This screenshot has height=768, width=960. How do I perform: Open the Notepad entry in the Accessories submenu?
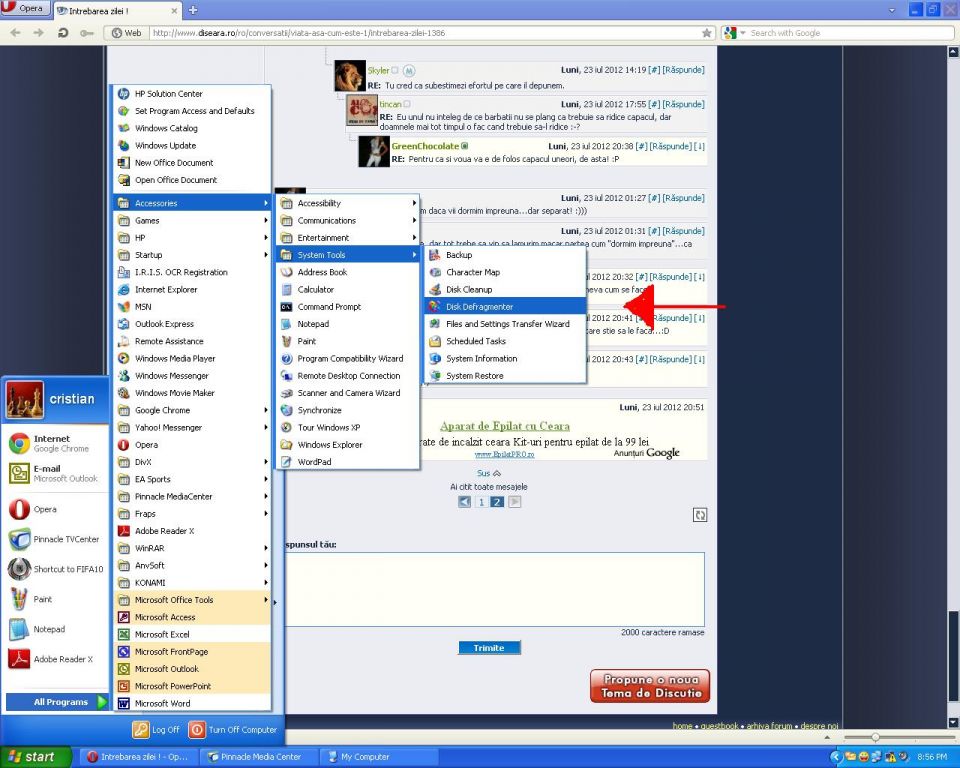(348, 324)
